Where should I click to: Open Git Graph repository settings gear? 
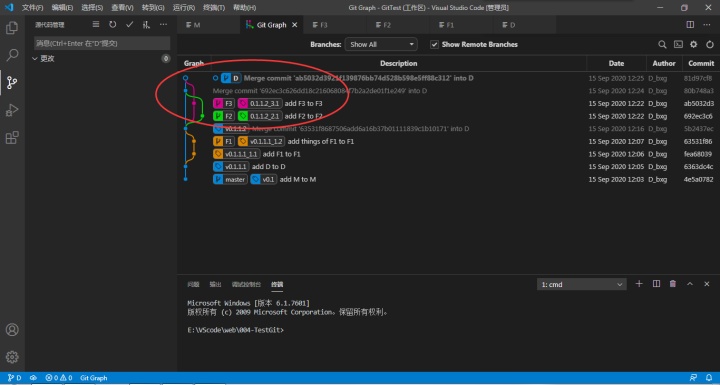point(694,45)
